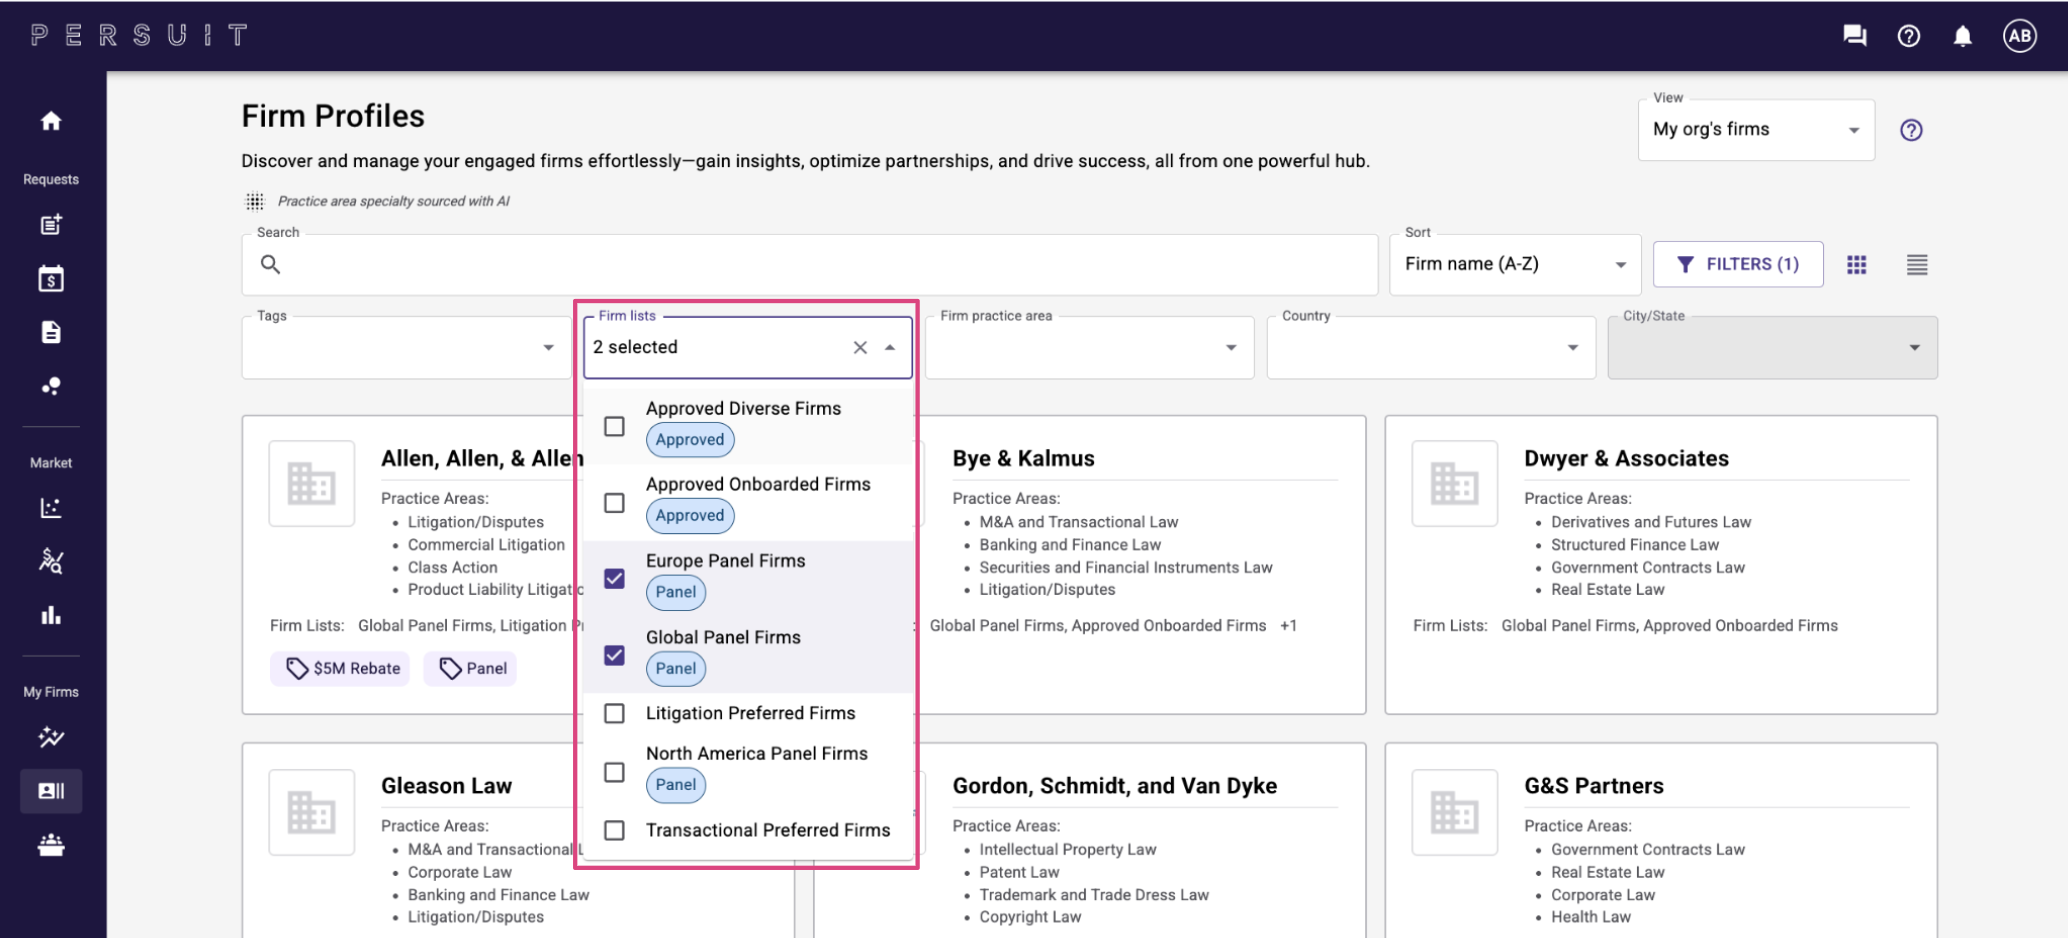The width and height of the screenshot is (2068, 938).
Task: Click the $5M Rebate tag
Action: point(342,668)
